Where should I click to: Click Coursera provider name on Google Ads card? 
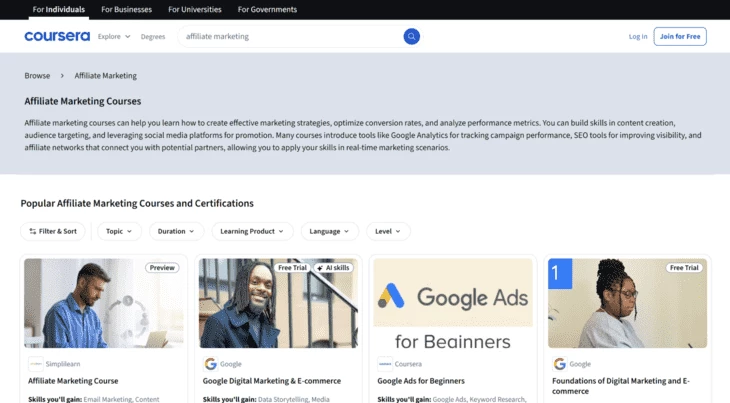click(x=408, y=364)
